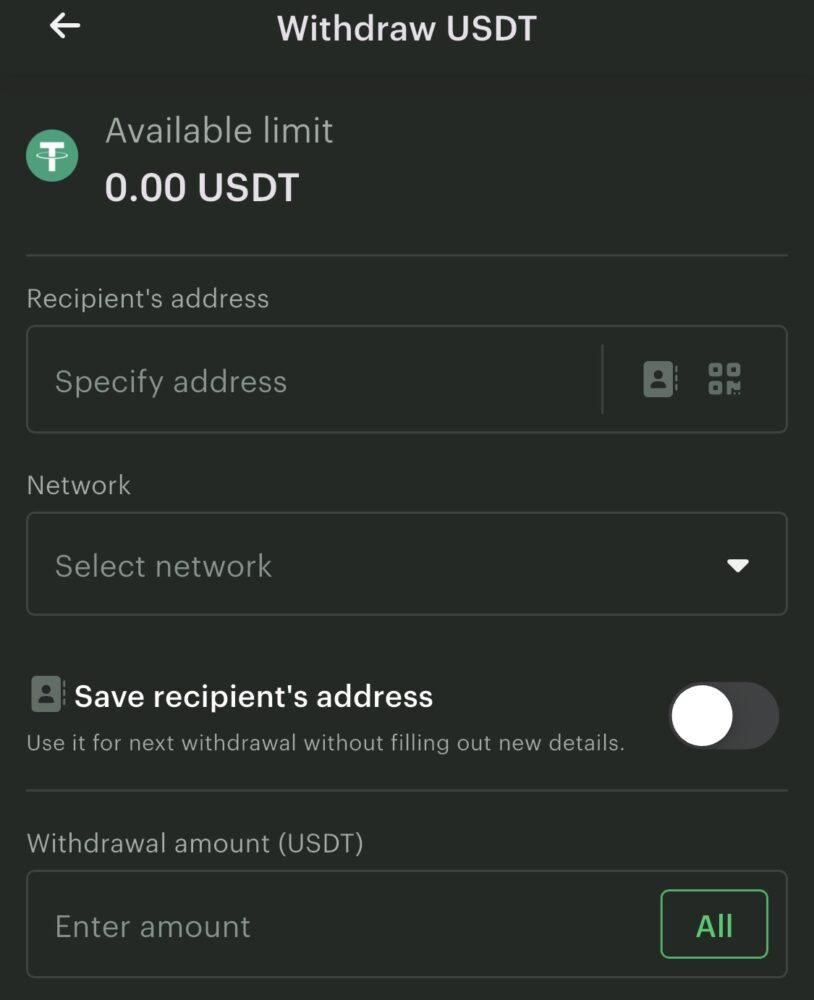The width and height of the screenshot is (814, 1000).
Task: Enable the Save recipient's address switch
Action: (x=723, y=715)
